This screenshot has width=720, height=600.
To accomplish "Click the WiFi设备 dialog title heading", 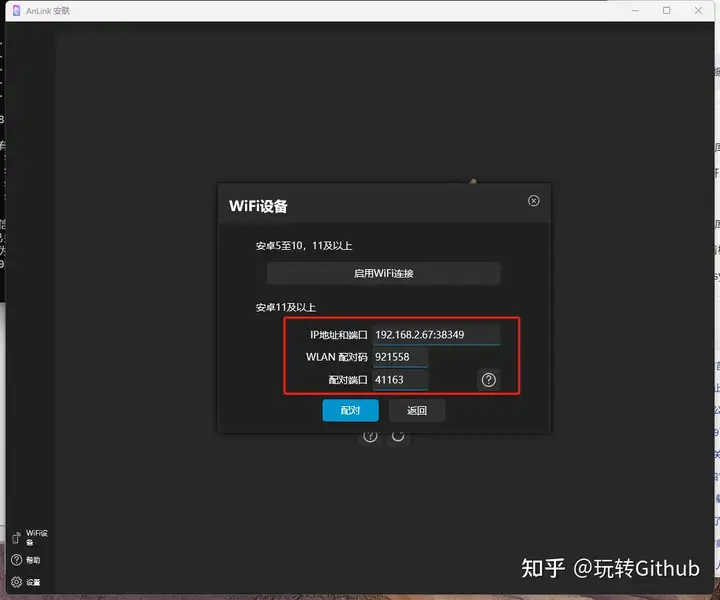I will (258, 206).
